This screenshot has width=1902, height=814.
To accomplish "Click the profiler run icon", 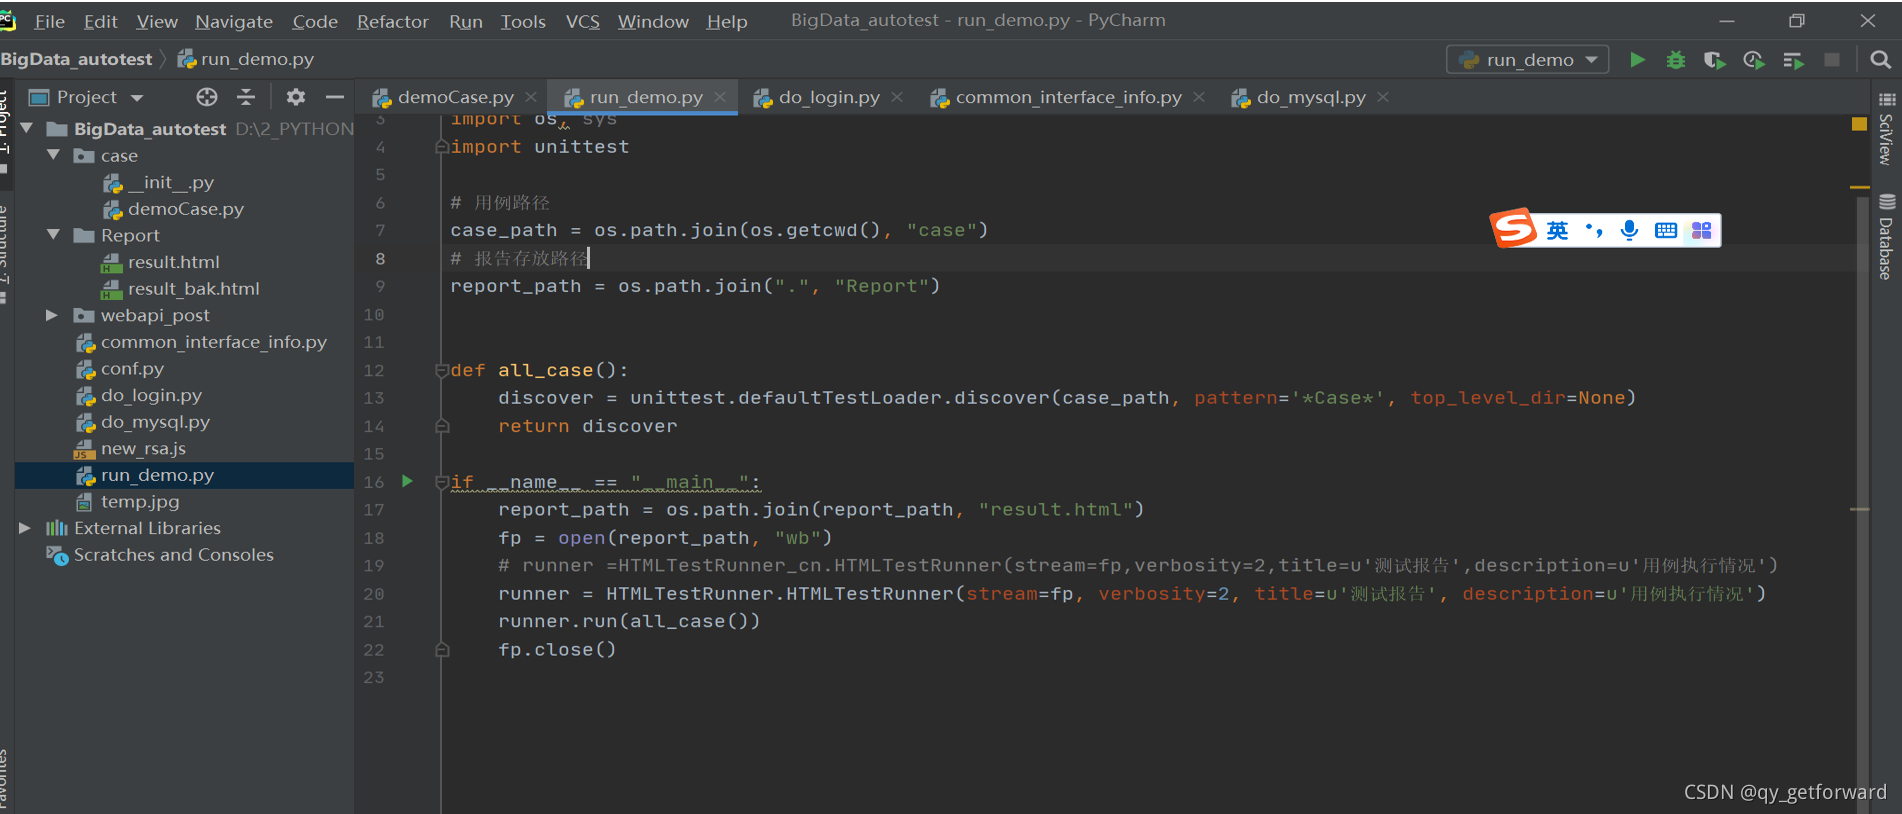I will click(1753, 60).
